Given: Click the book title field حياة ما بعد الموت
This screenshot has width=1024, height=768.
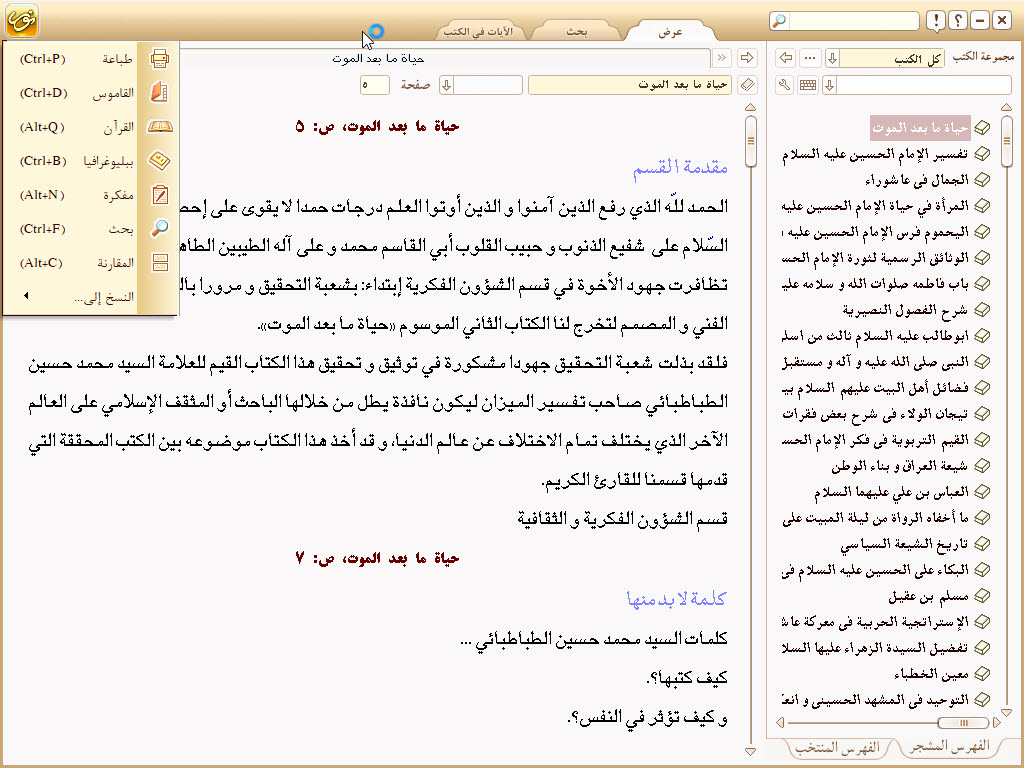Looking at the screenshot, I should coord(631,85).
